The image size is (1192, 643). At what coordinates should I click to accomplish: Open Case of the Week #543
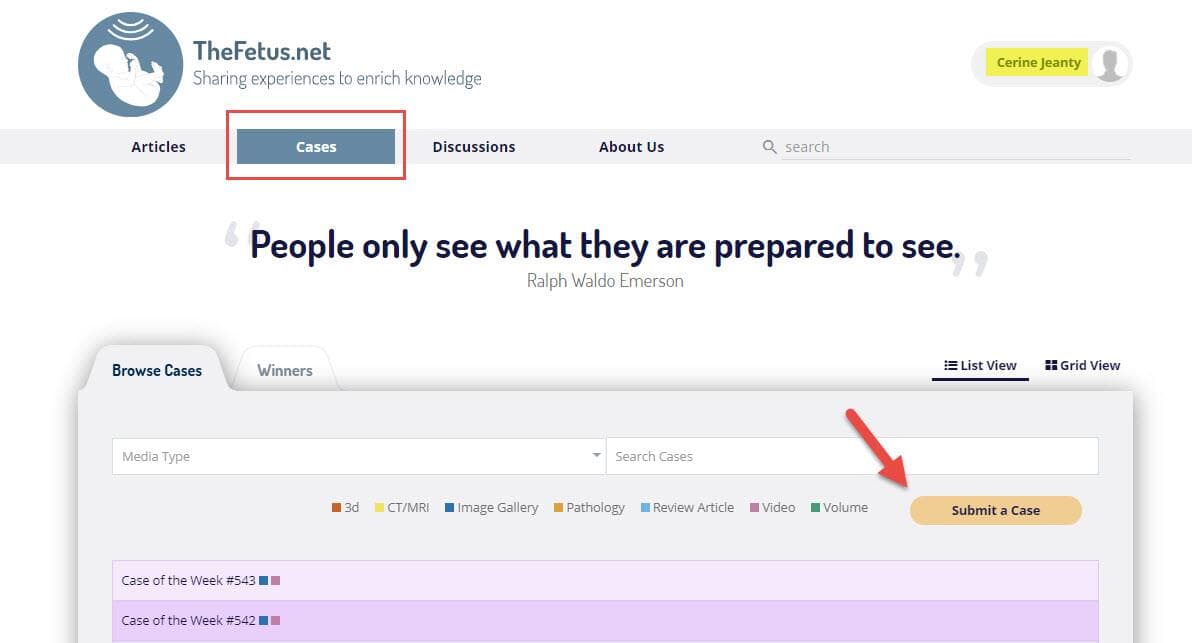coord(188,580)
